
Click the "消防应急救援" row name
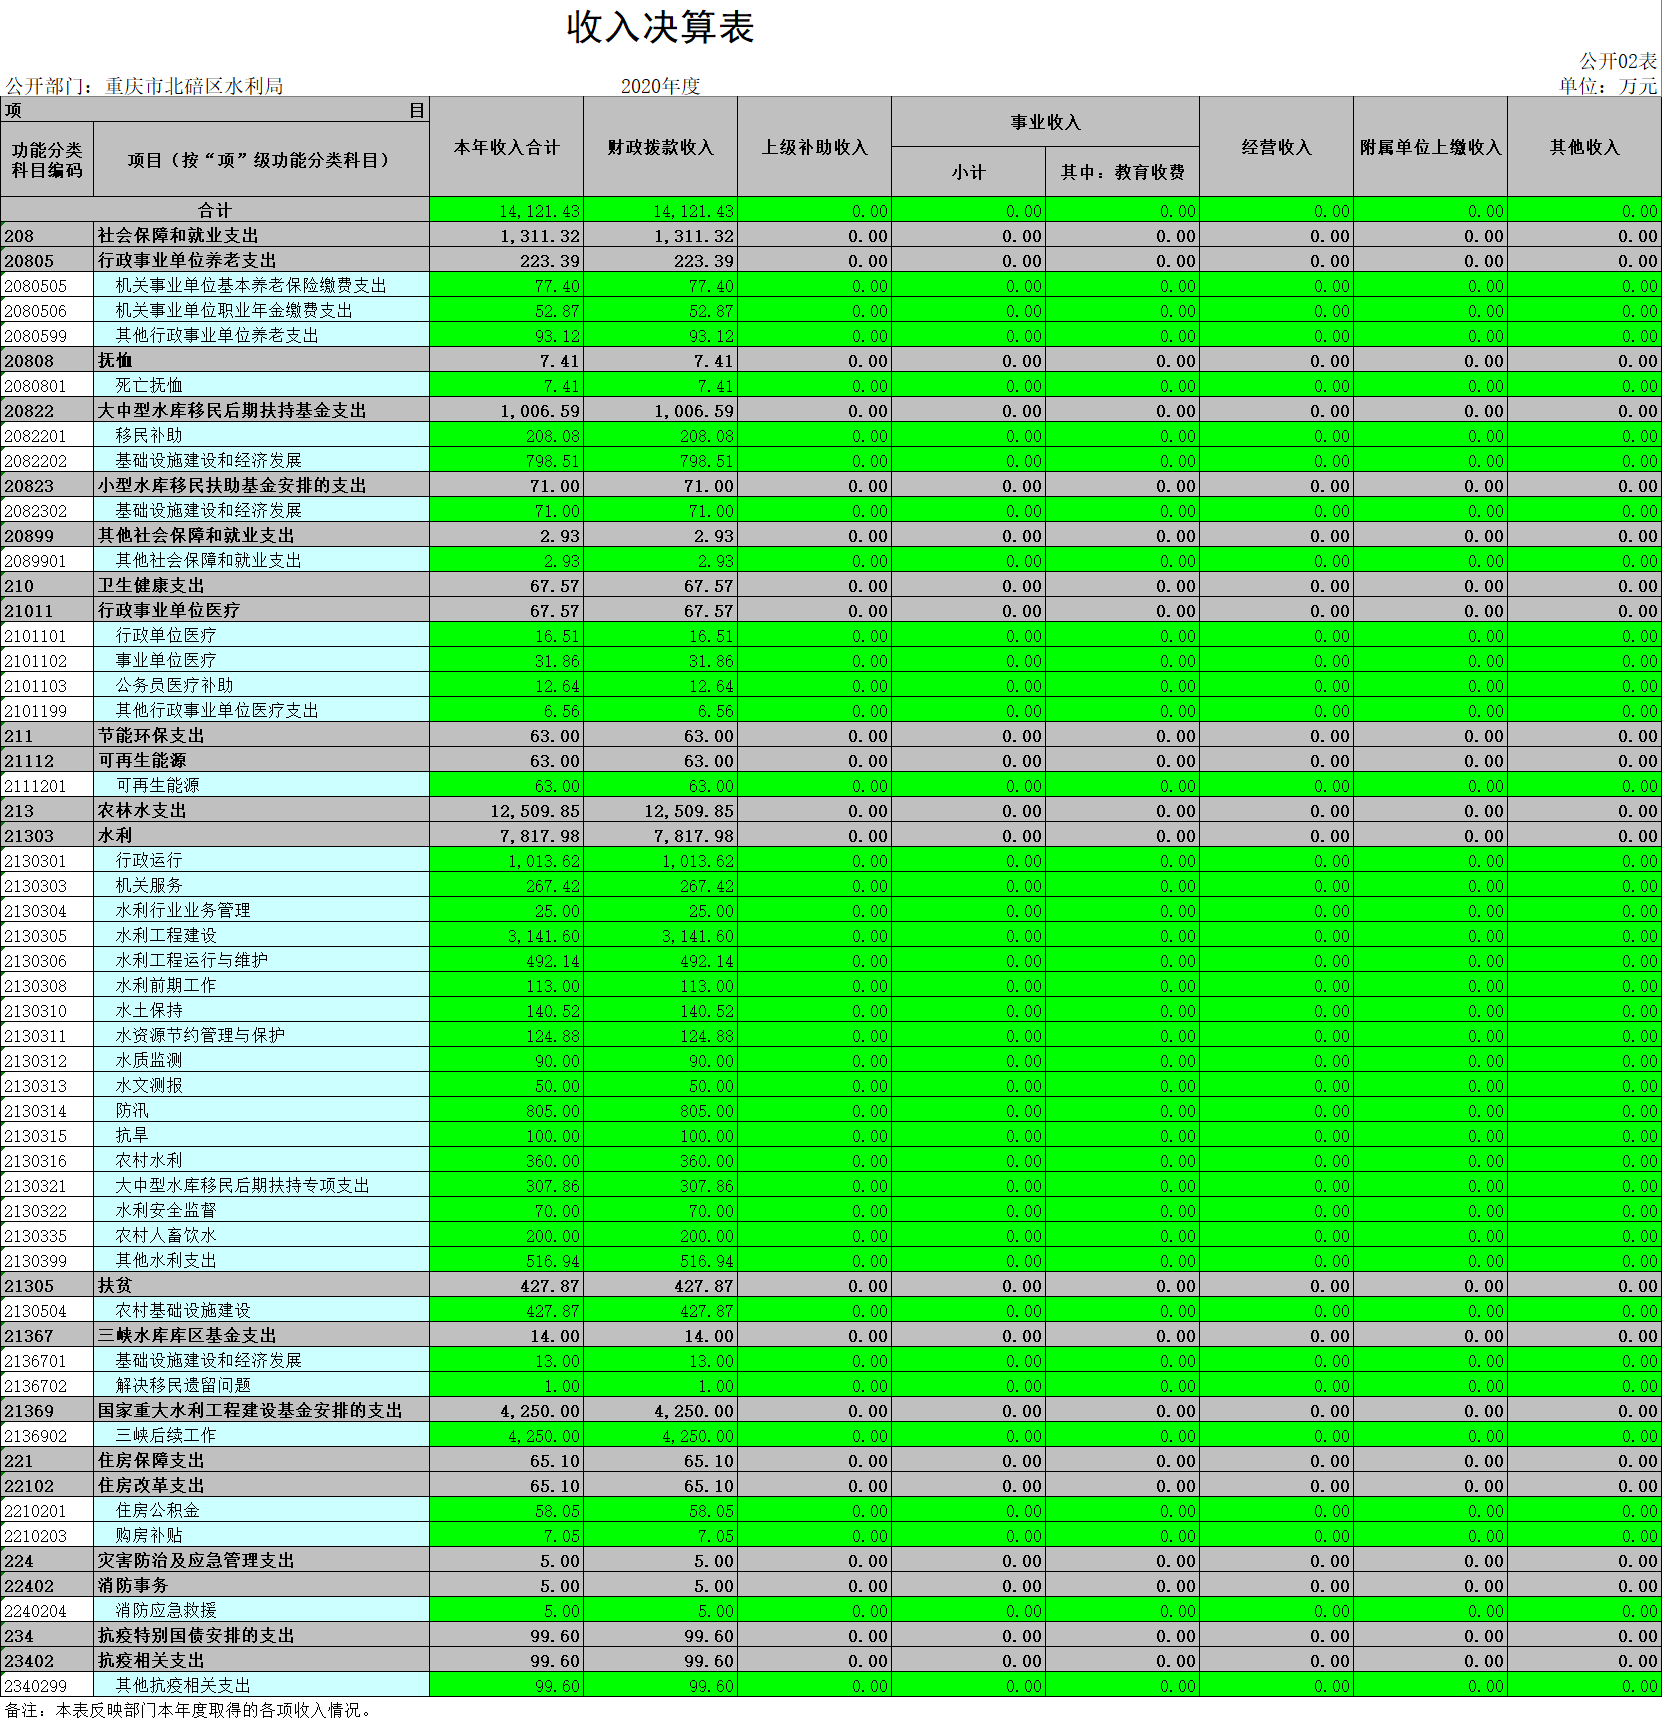tap(166, 1610)
